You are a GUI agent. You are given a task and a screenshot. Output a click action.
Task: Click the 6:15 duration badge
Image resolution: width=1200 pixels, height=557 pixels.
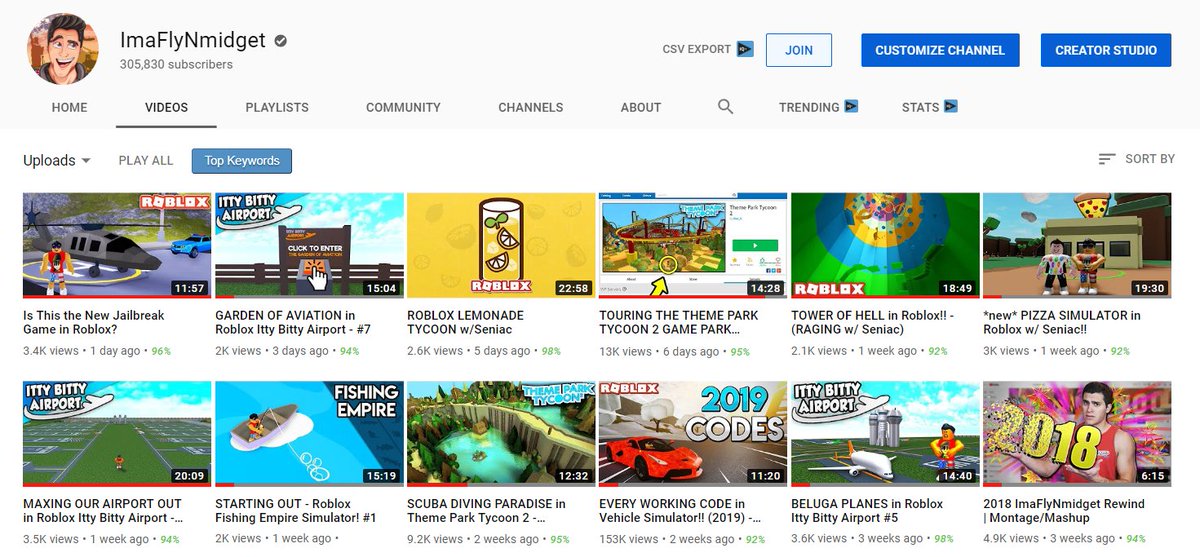tap(1152, 476)
